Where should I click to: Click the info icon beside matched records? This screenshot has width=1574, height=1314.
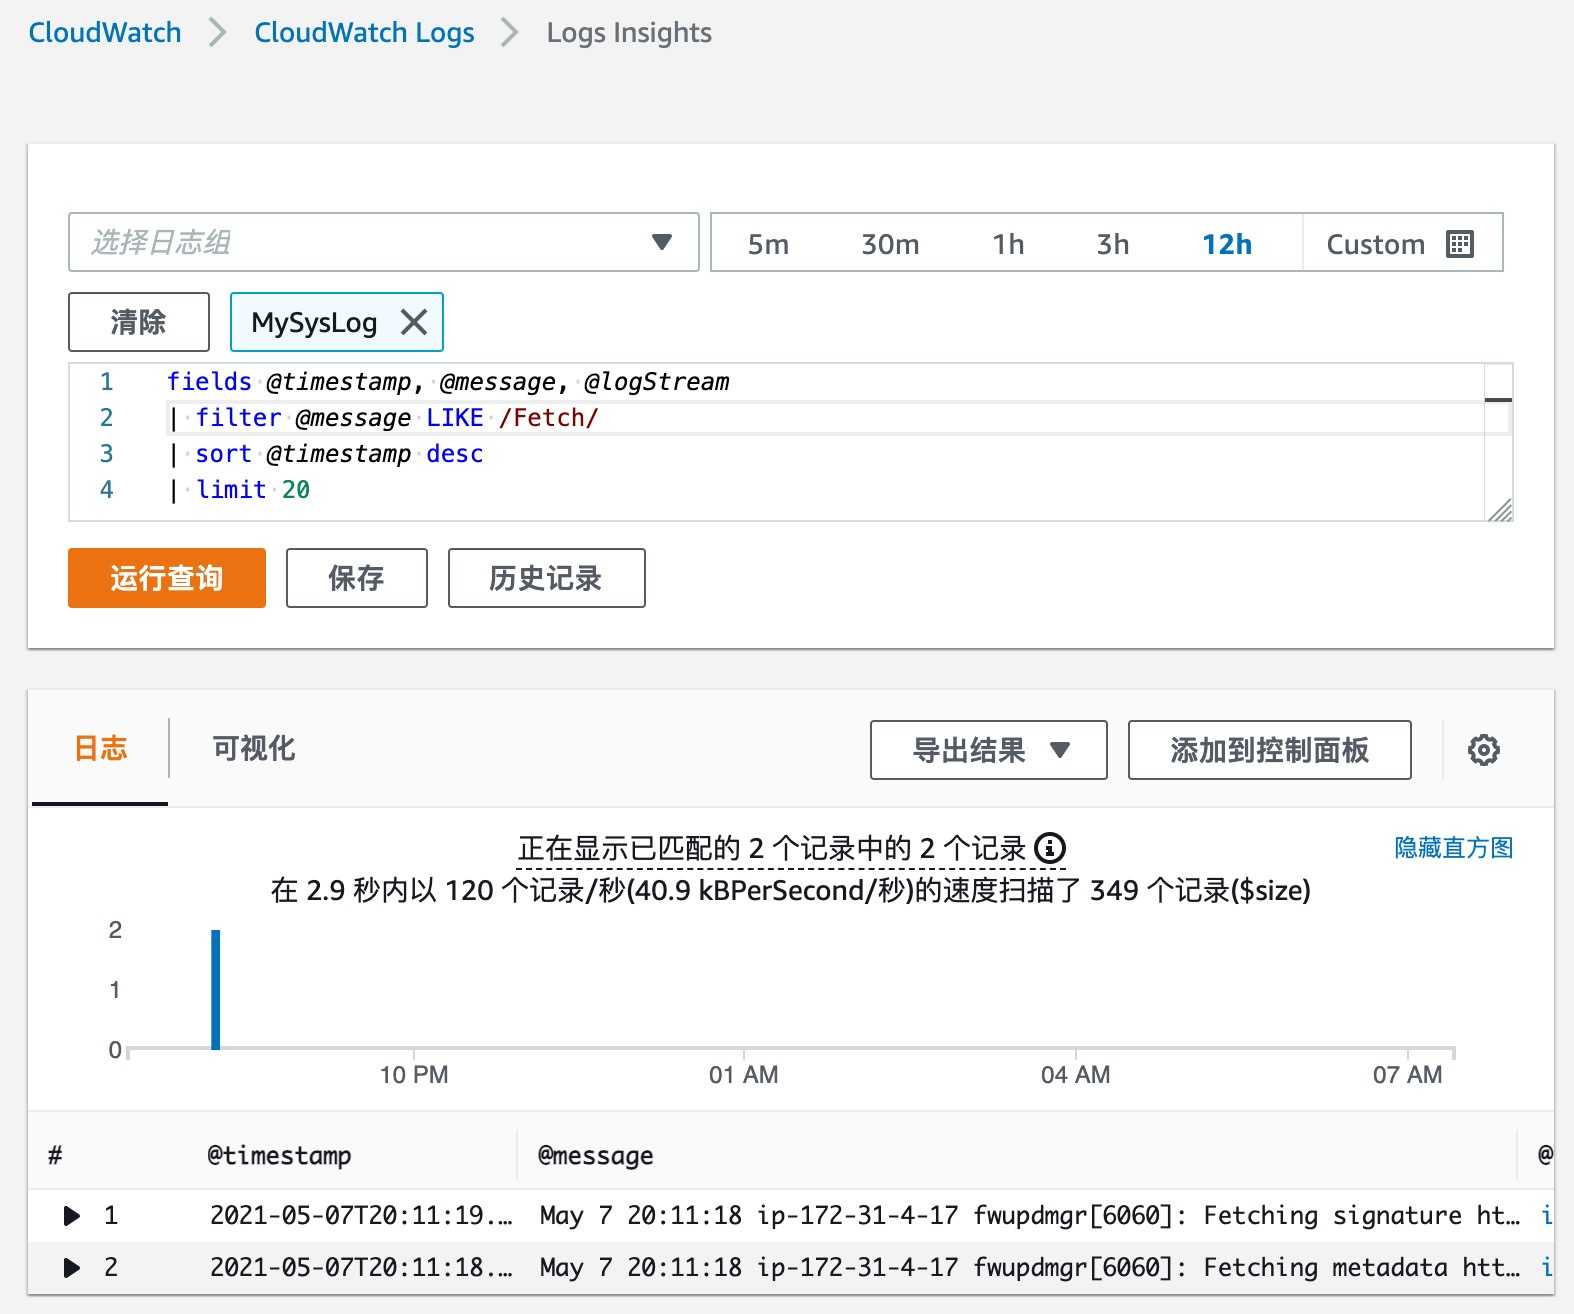[x=1049, y=848]
